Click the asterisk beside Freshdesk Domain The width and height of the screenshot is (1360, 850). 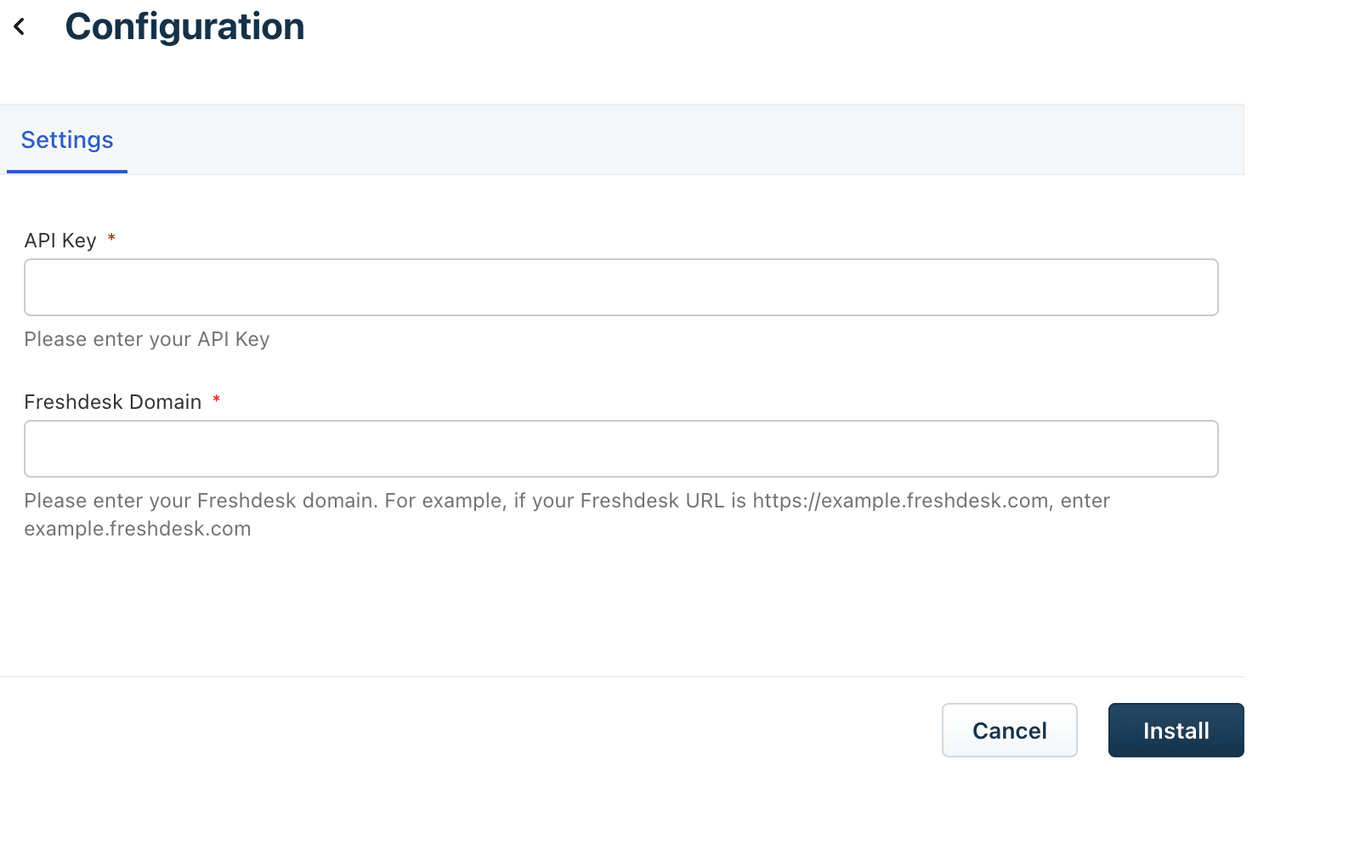[216, 400]
